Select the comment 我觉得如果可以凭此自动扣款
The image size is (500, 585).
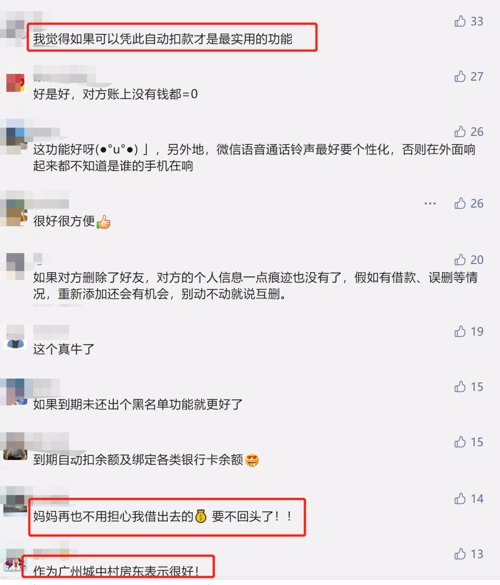click(x=163, y=39)
